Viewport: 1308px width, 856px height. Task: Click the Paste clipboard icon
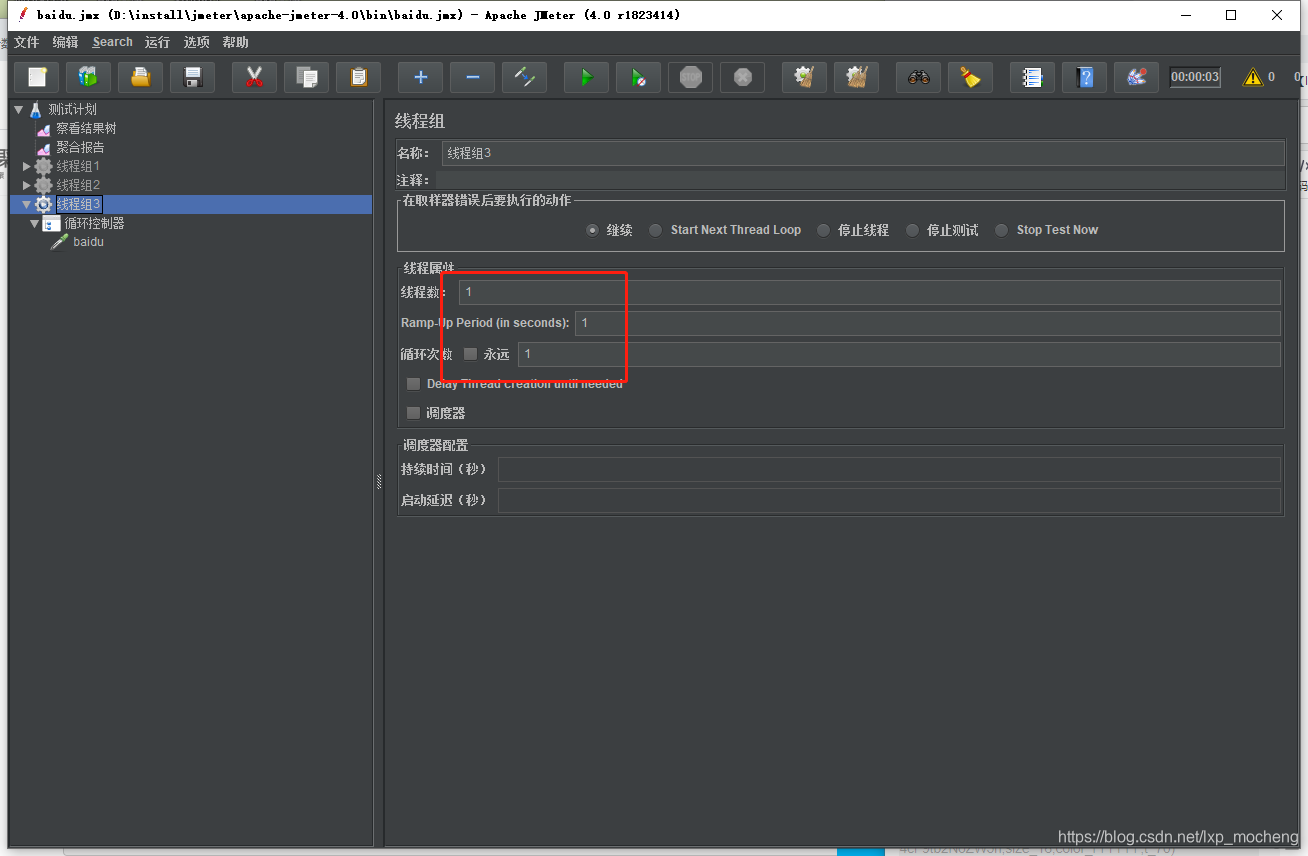tap(359, 77)
